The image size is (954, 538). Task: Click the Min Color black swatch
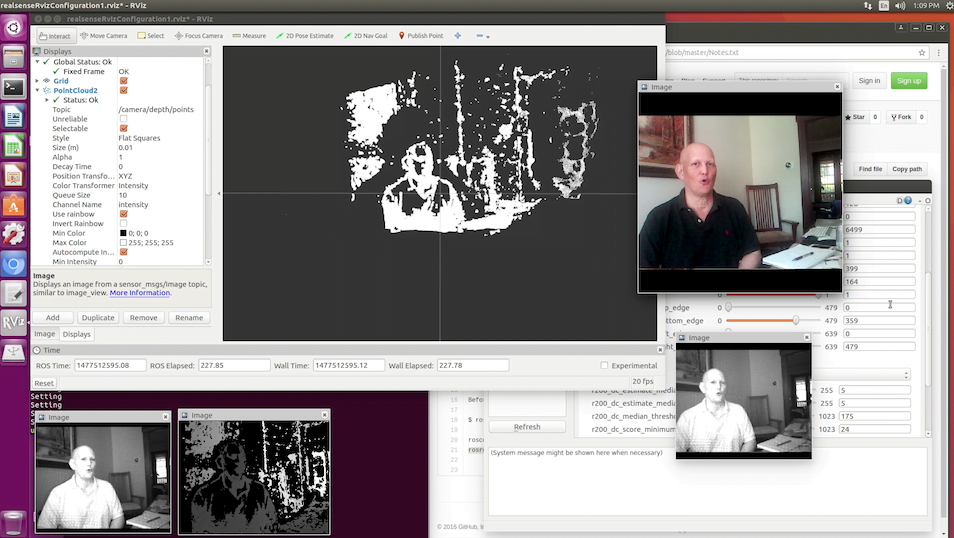click(123, 233)
